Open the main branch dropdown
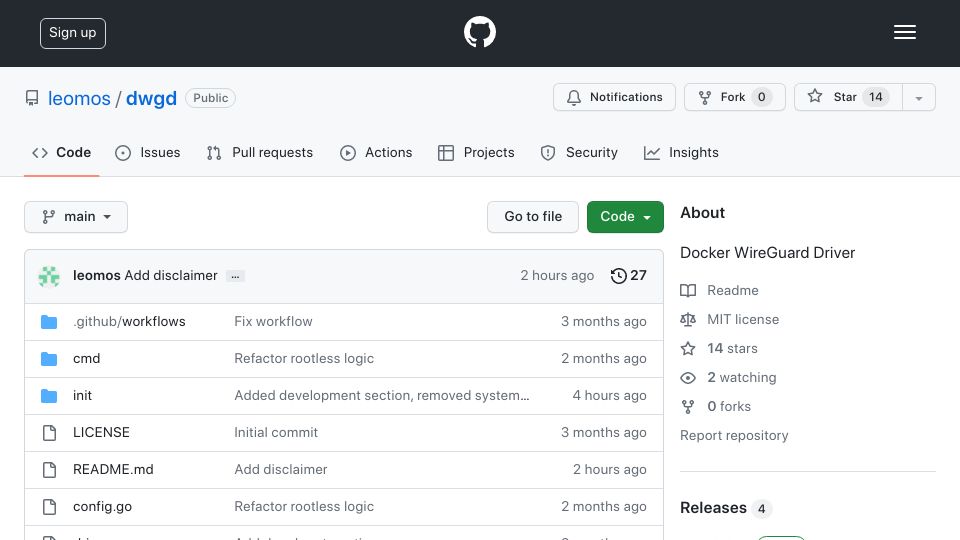Viewport: 960px width, 540px height. [x=76, y=217]
